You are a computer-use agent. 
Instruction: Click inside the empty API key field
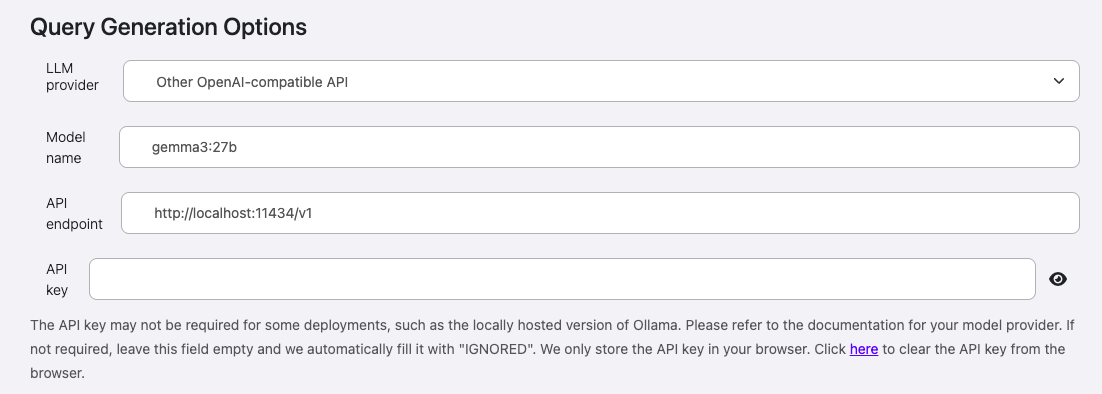(x=562, y=279)
